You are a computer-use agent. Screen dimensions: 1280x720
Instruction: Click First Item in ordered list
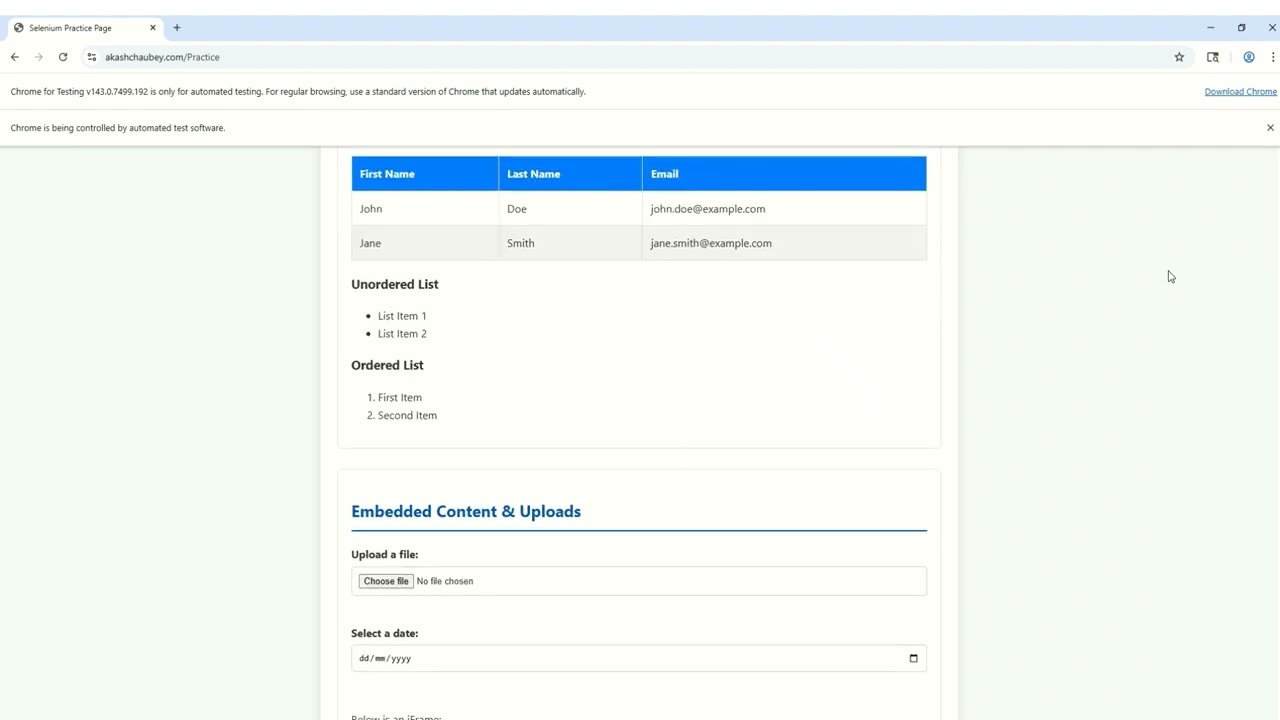click(x=400, y=398)
